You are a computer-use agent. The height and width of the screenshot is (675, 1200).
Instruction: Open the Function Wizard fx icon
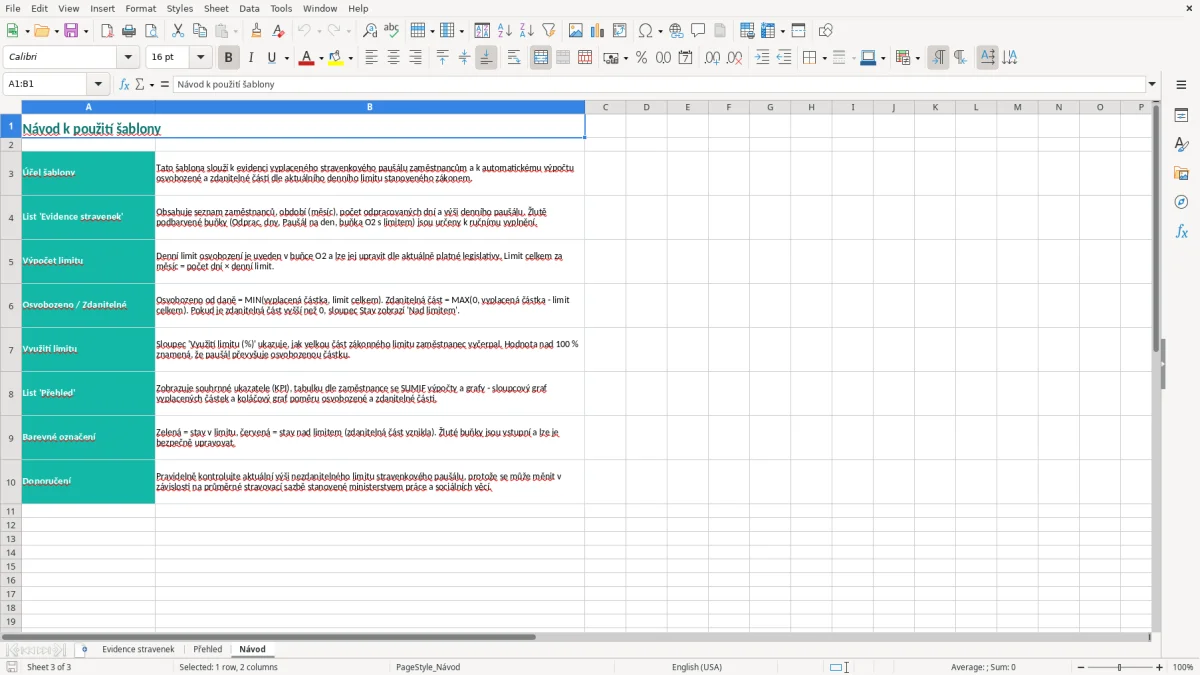[125, 84]
